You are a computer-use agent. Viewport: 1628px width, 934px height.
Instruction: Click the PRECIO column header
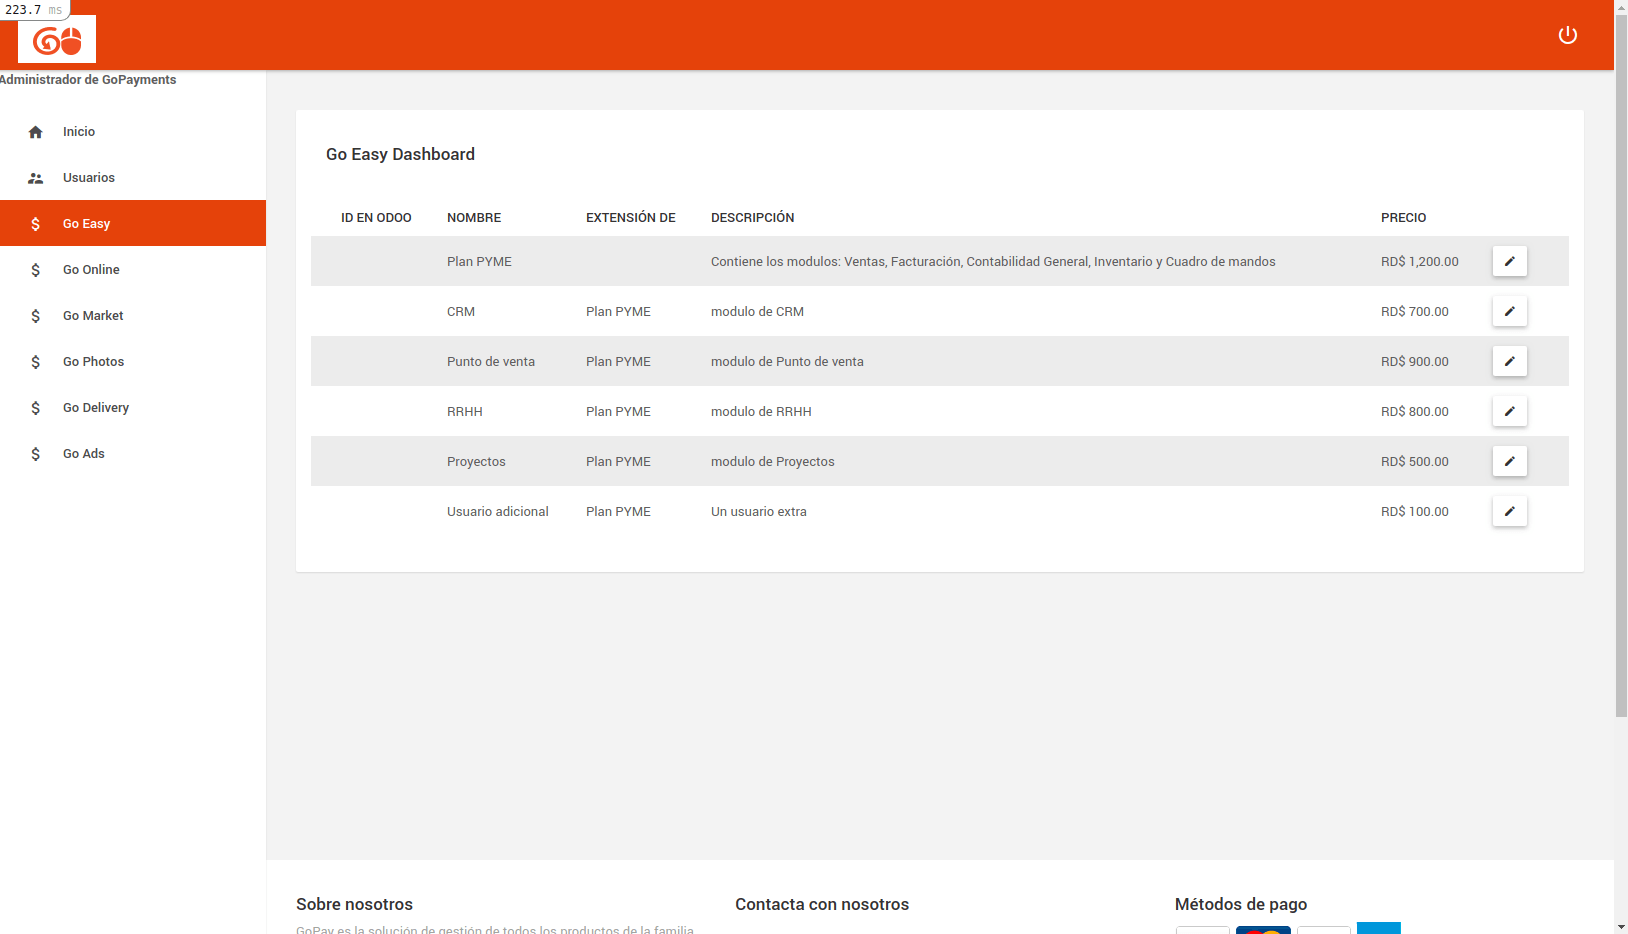1404,218
